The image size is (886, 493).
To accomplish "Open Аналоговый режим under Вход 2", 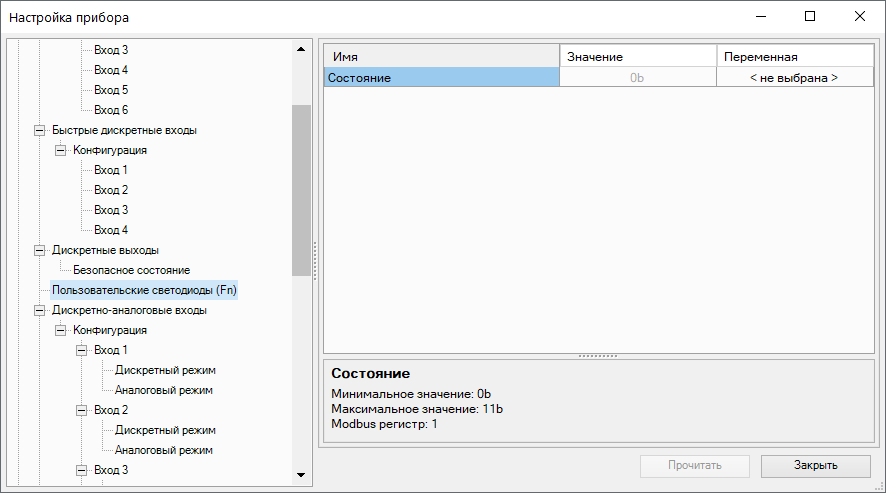I will (163, 450).
